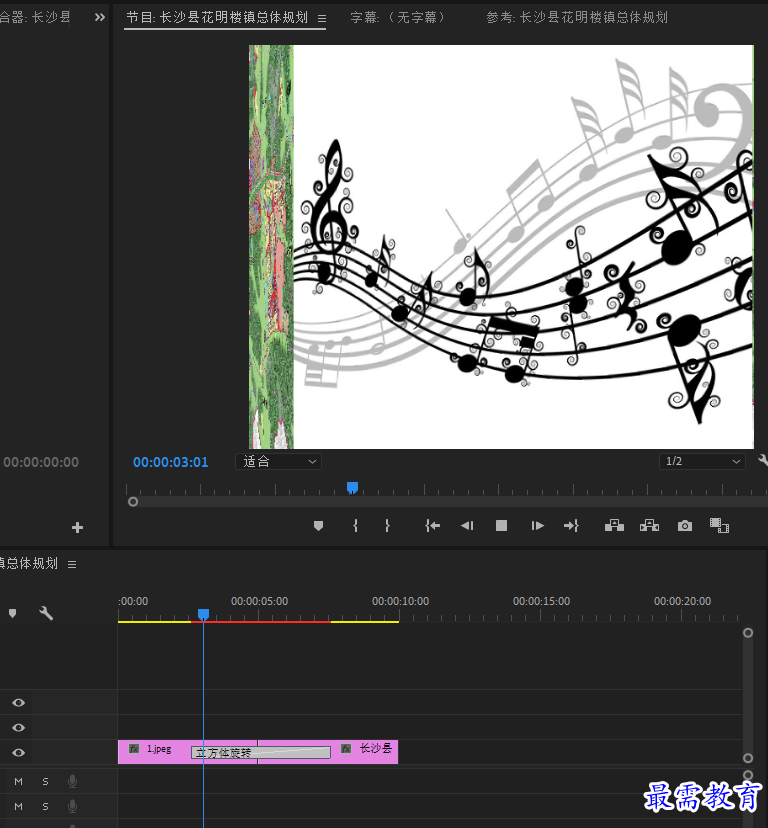
Task: Click the program monitor zoom scroll handle
Action: [x=133, y=502]
